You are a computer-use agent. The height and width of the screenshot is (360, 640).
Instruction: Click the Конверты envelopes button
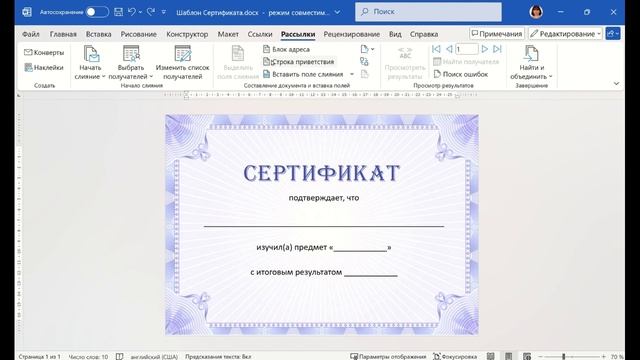(44, 52)
